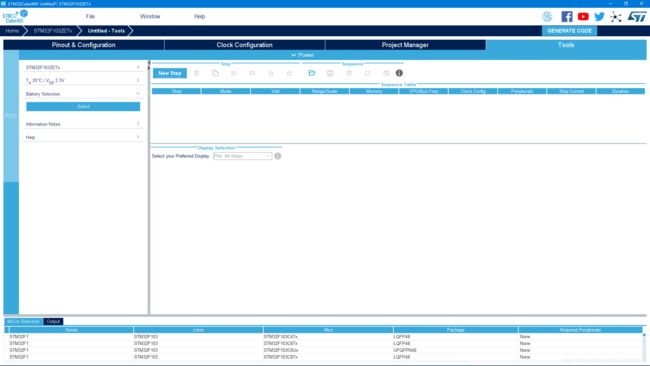
Task: Expand the TA 25°C / VDD 3.3V row
Action: tap(83, 80)
